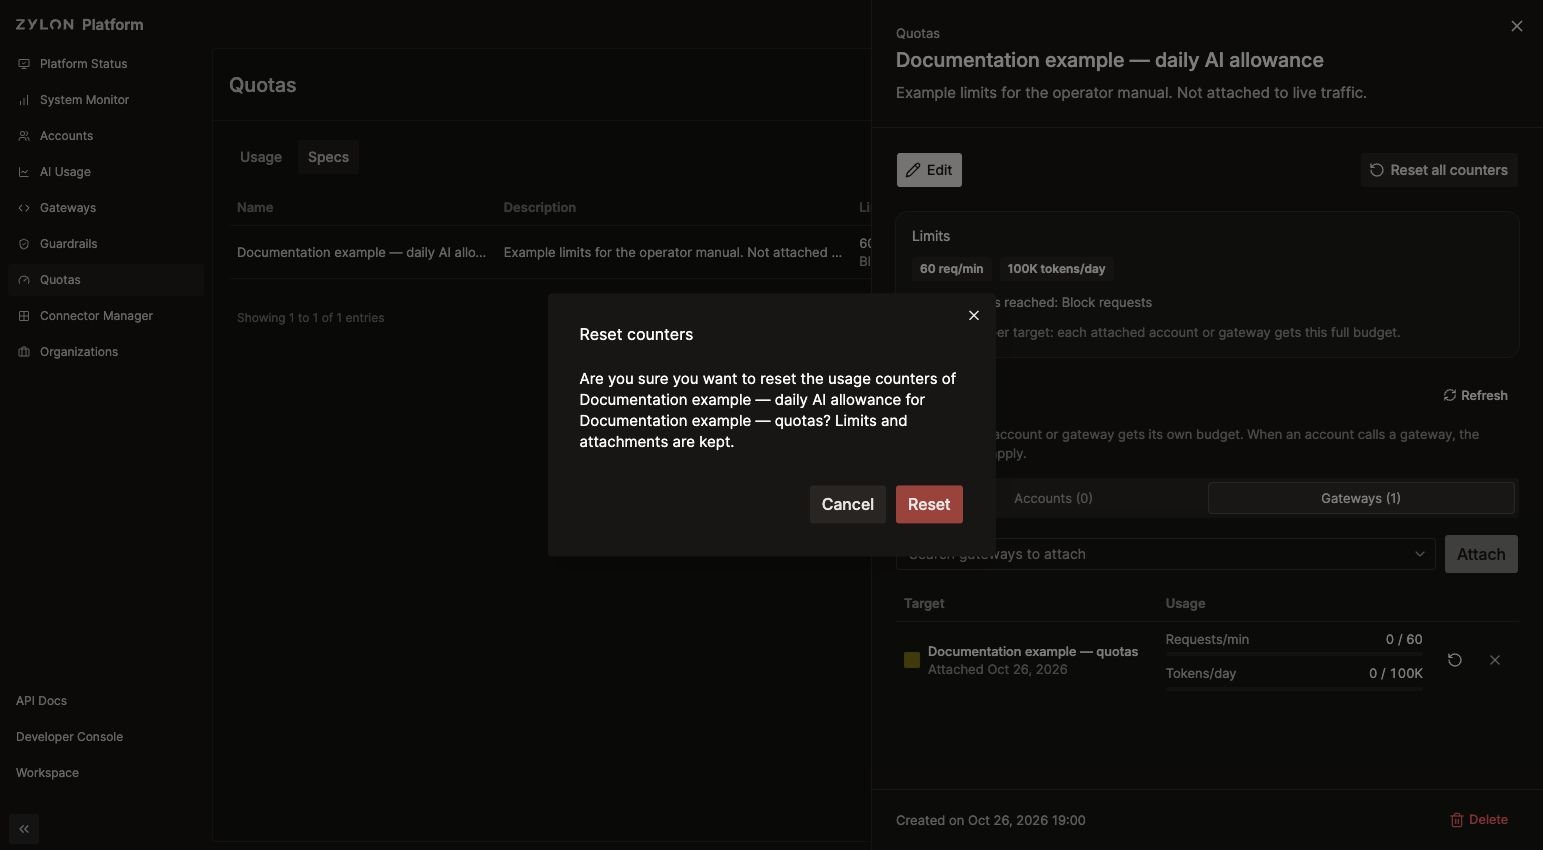Click the yellow square gateway swatch
This screenshot has width=1543, height=850.
coord(911,660)
